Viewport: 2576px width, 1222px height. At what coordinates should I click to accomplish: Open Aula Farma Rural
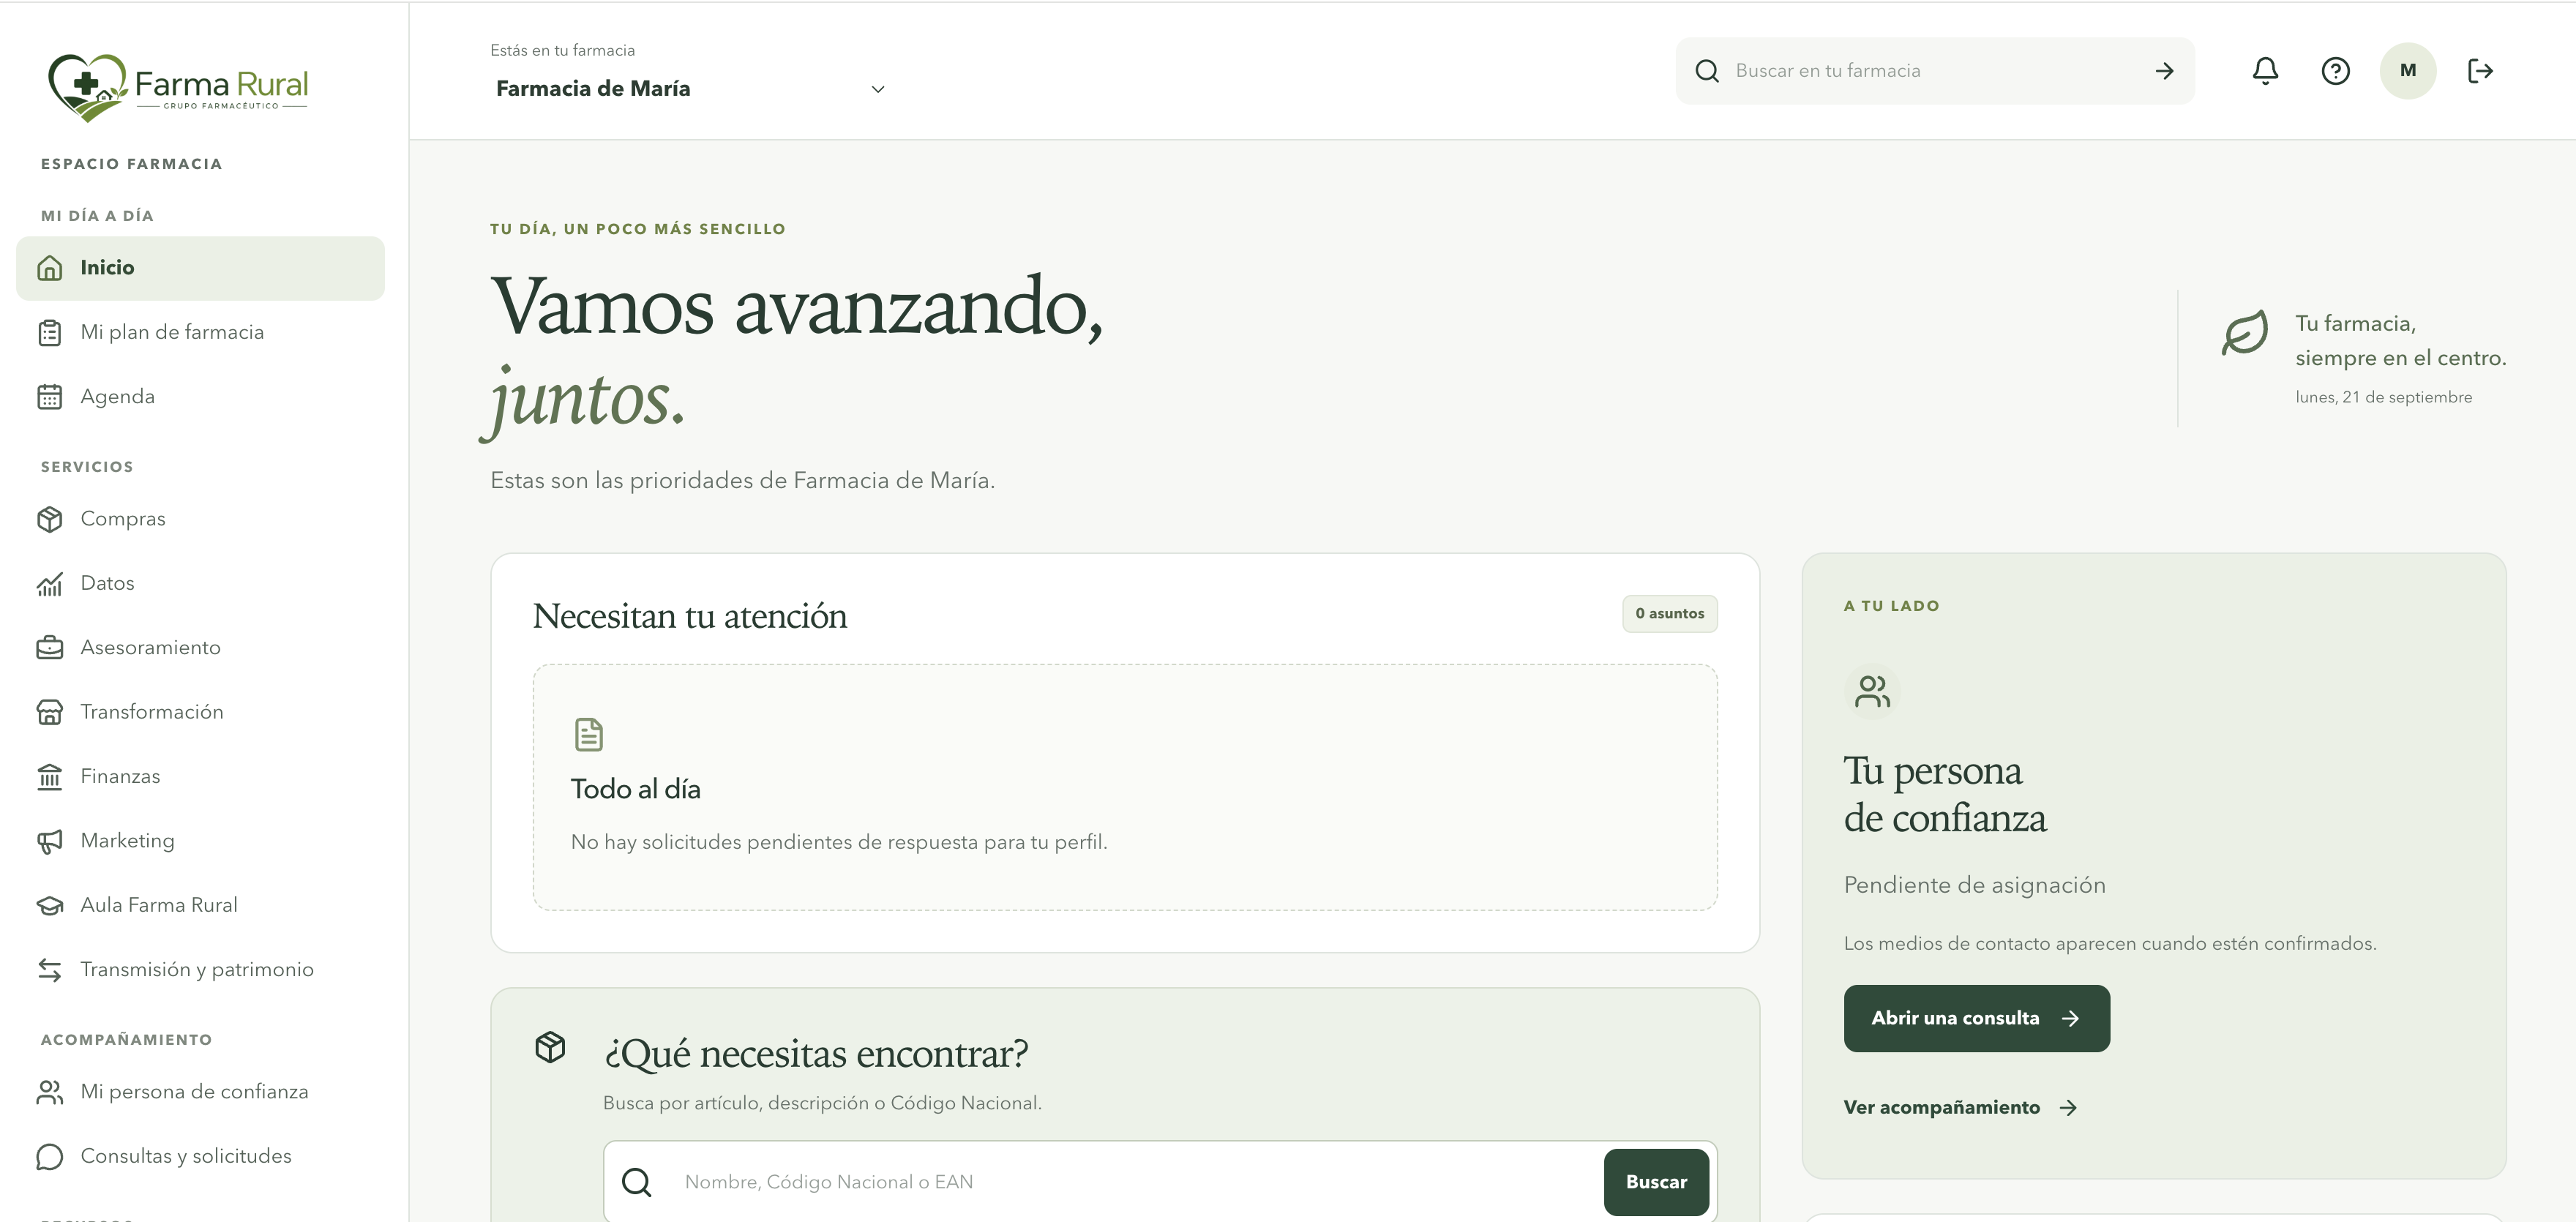[200, 905]
